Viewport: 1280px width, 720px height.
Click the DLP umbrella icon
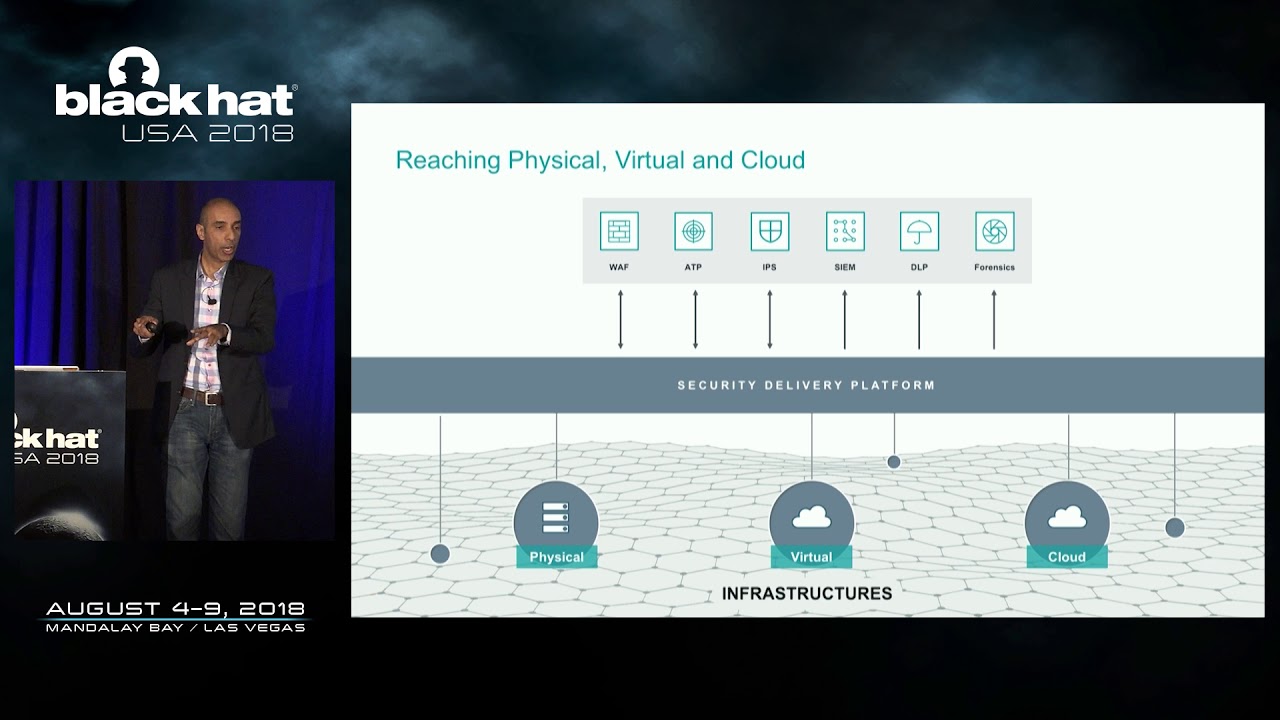pos(919,231)
